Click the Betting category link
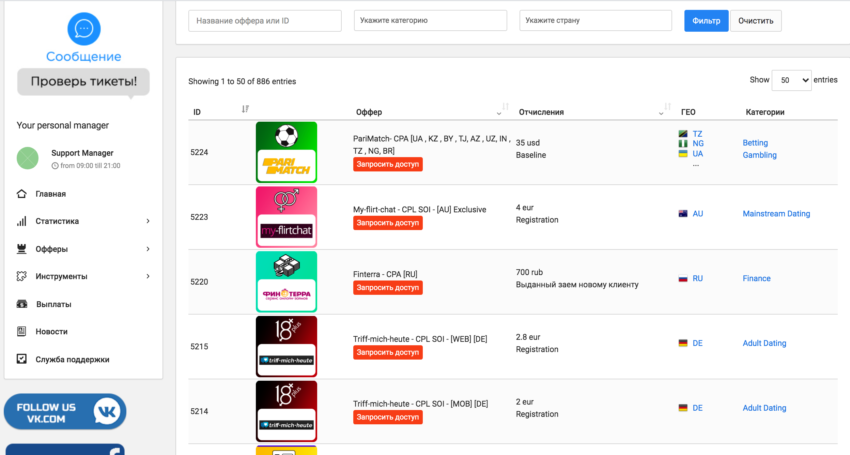 755,143
